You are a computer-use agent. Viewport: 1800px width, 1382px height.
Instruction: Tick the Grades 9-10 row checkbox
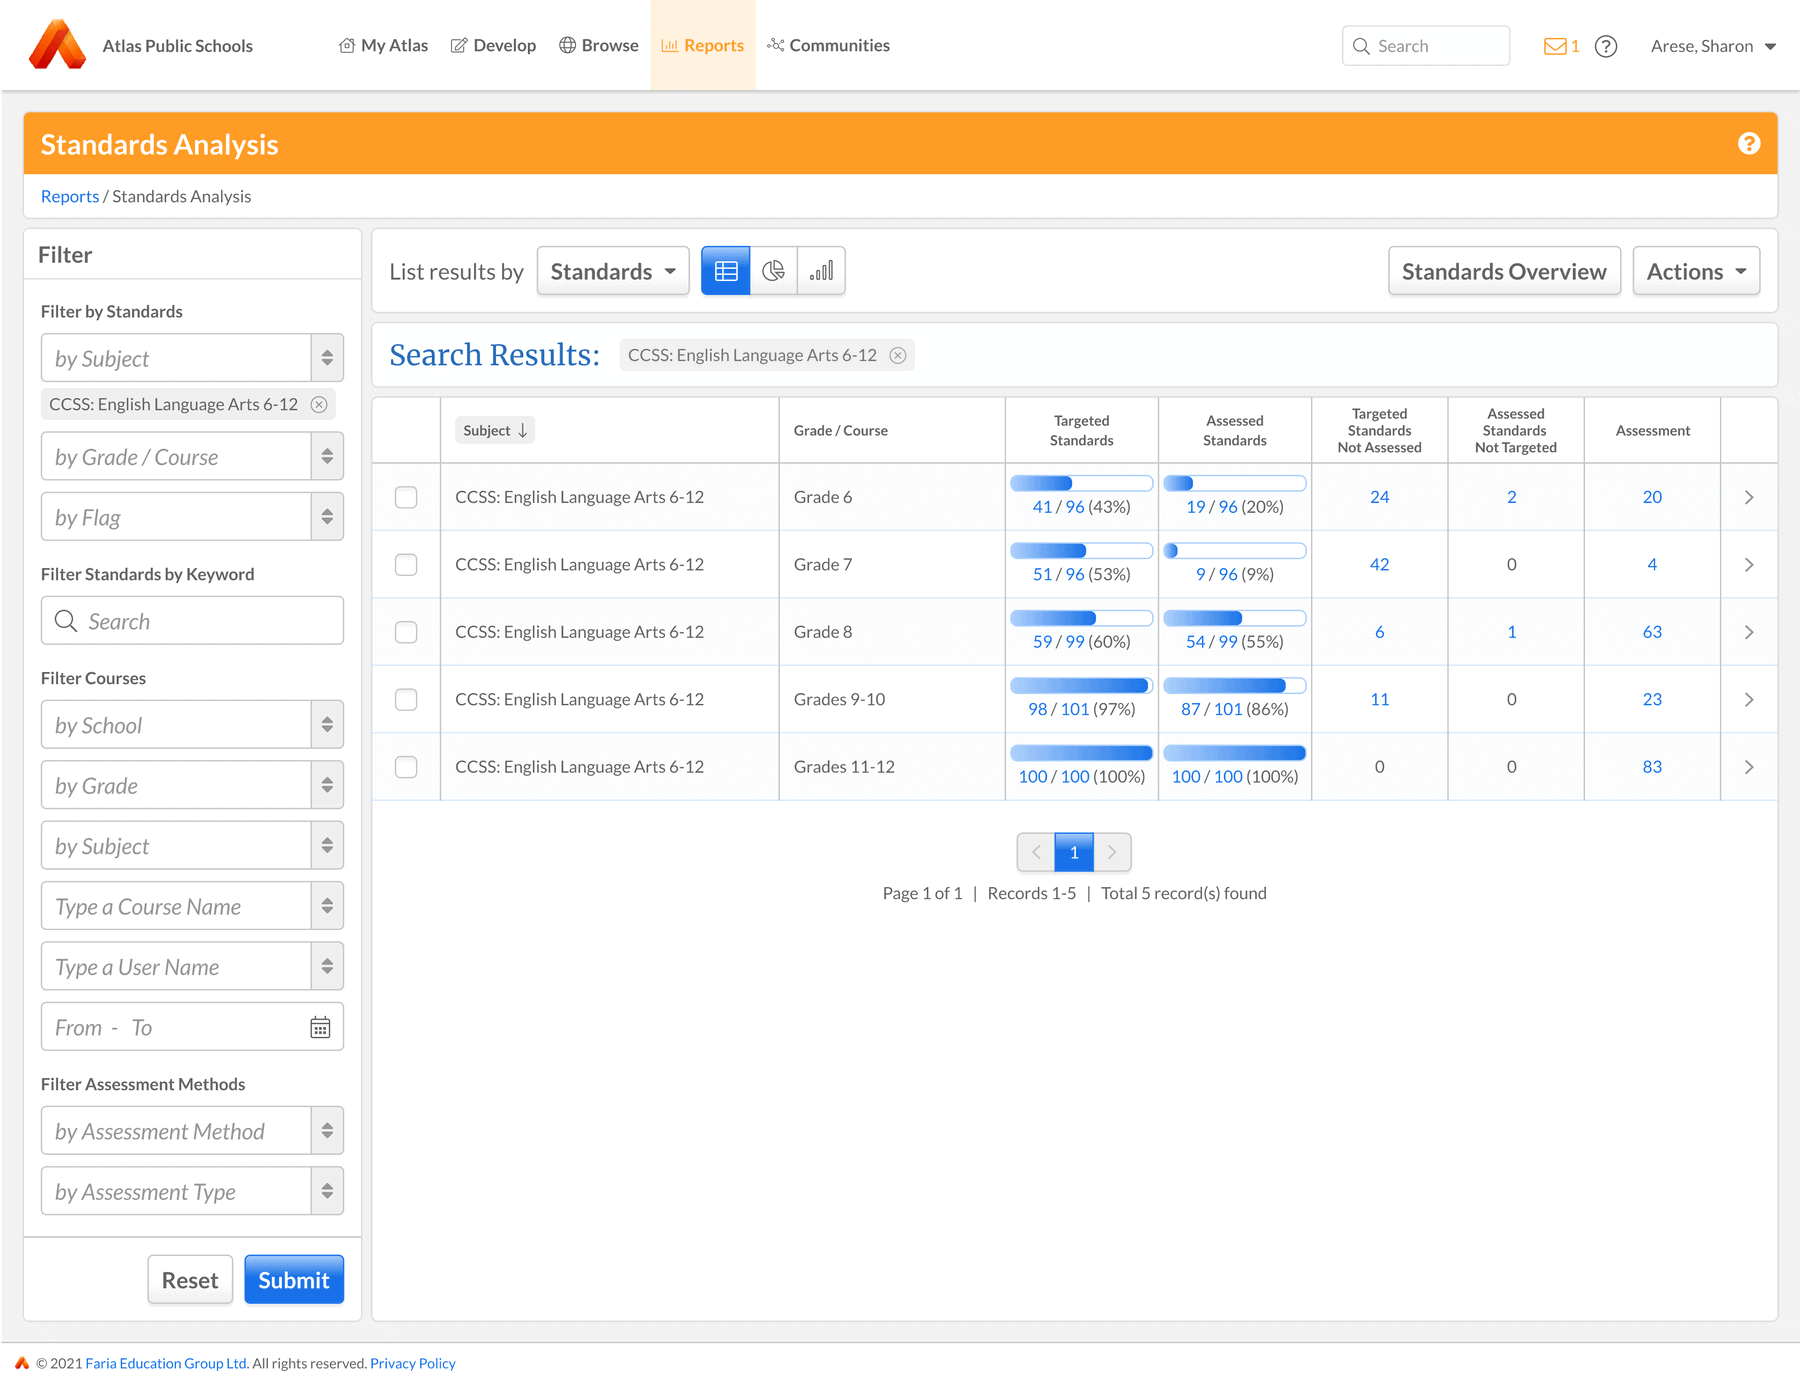point(406,700)
